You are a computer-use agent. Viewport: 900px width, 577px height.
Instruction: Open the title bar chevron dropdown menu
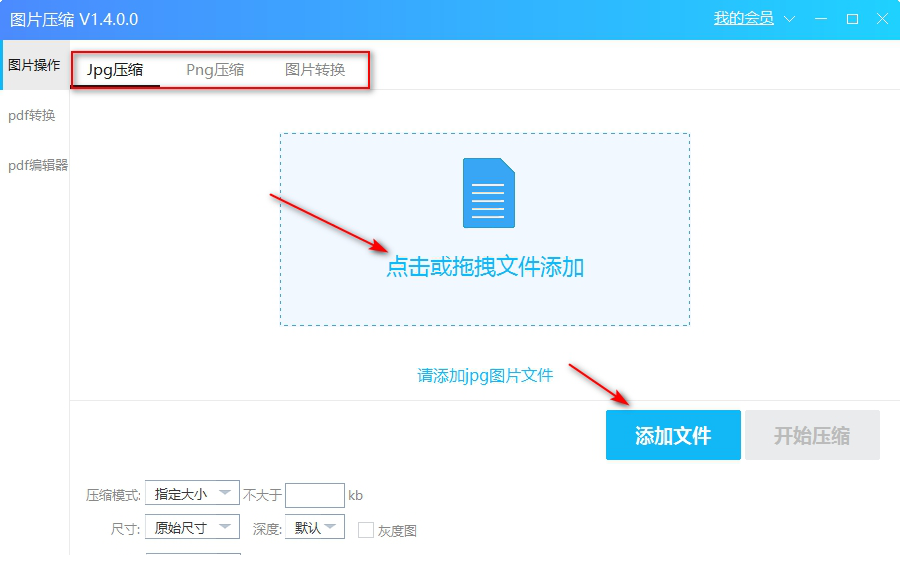(x=790, y=19)
